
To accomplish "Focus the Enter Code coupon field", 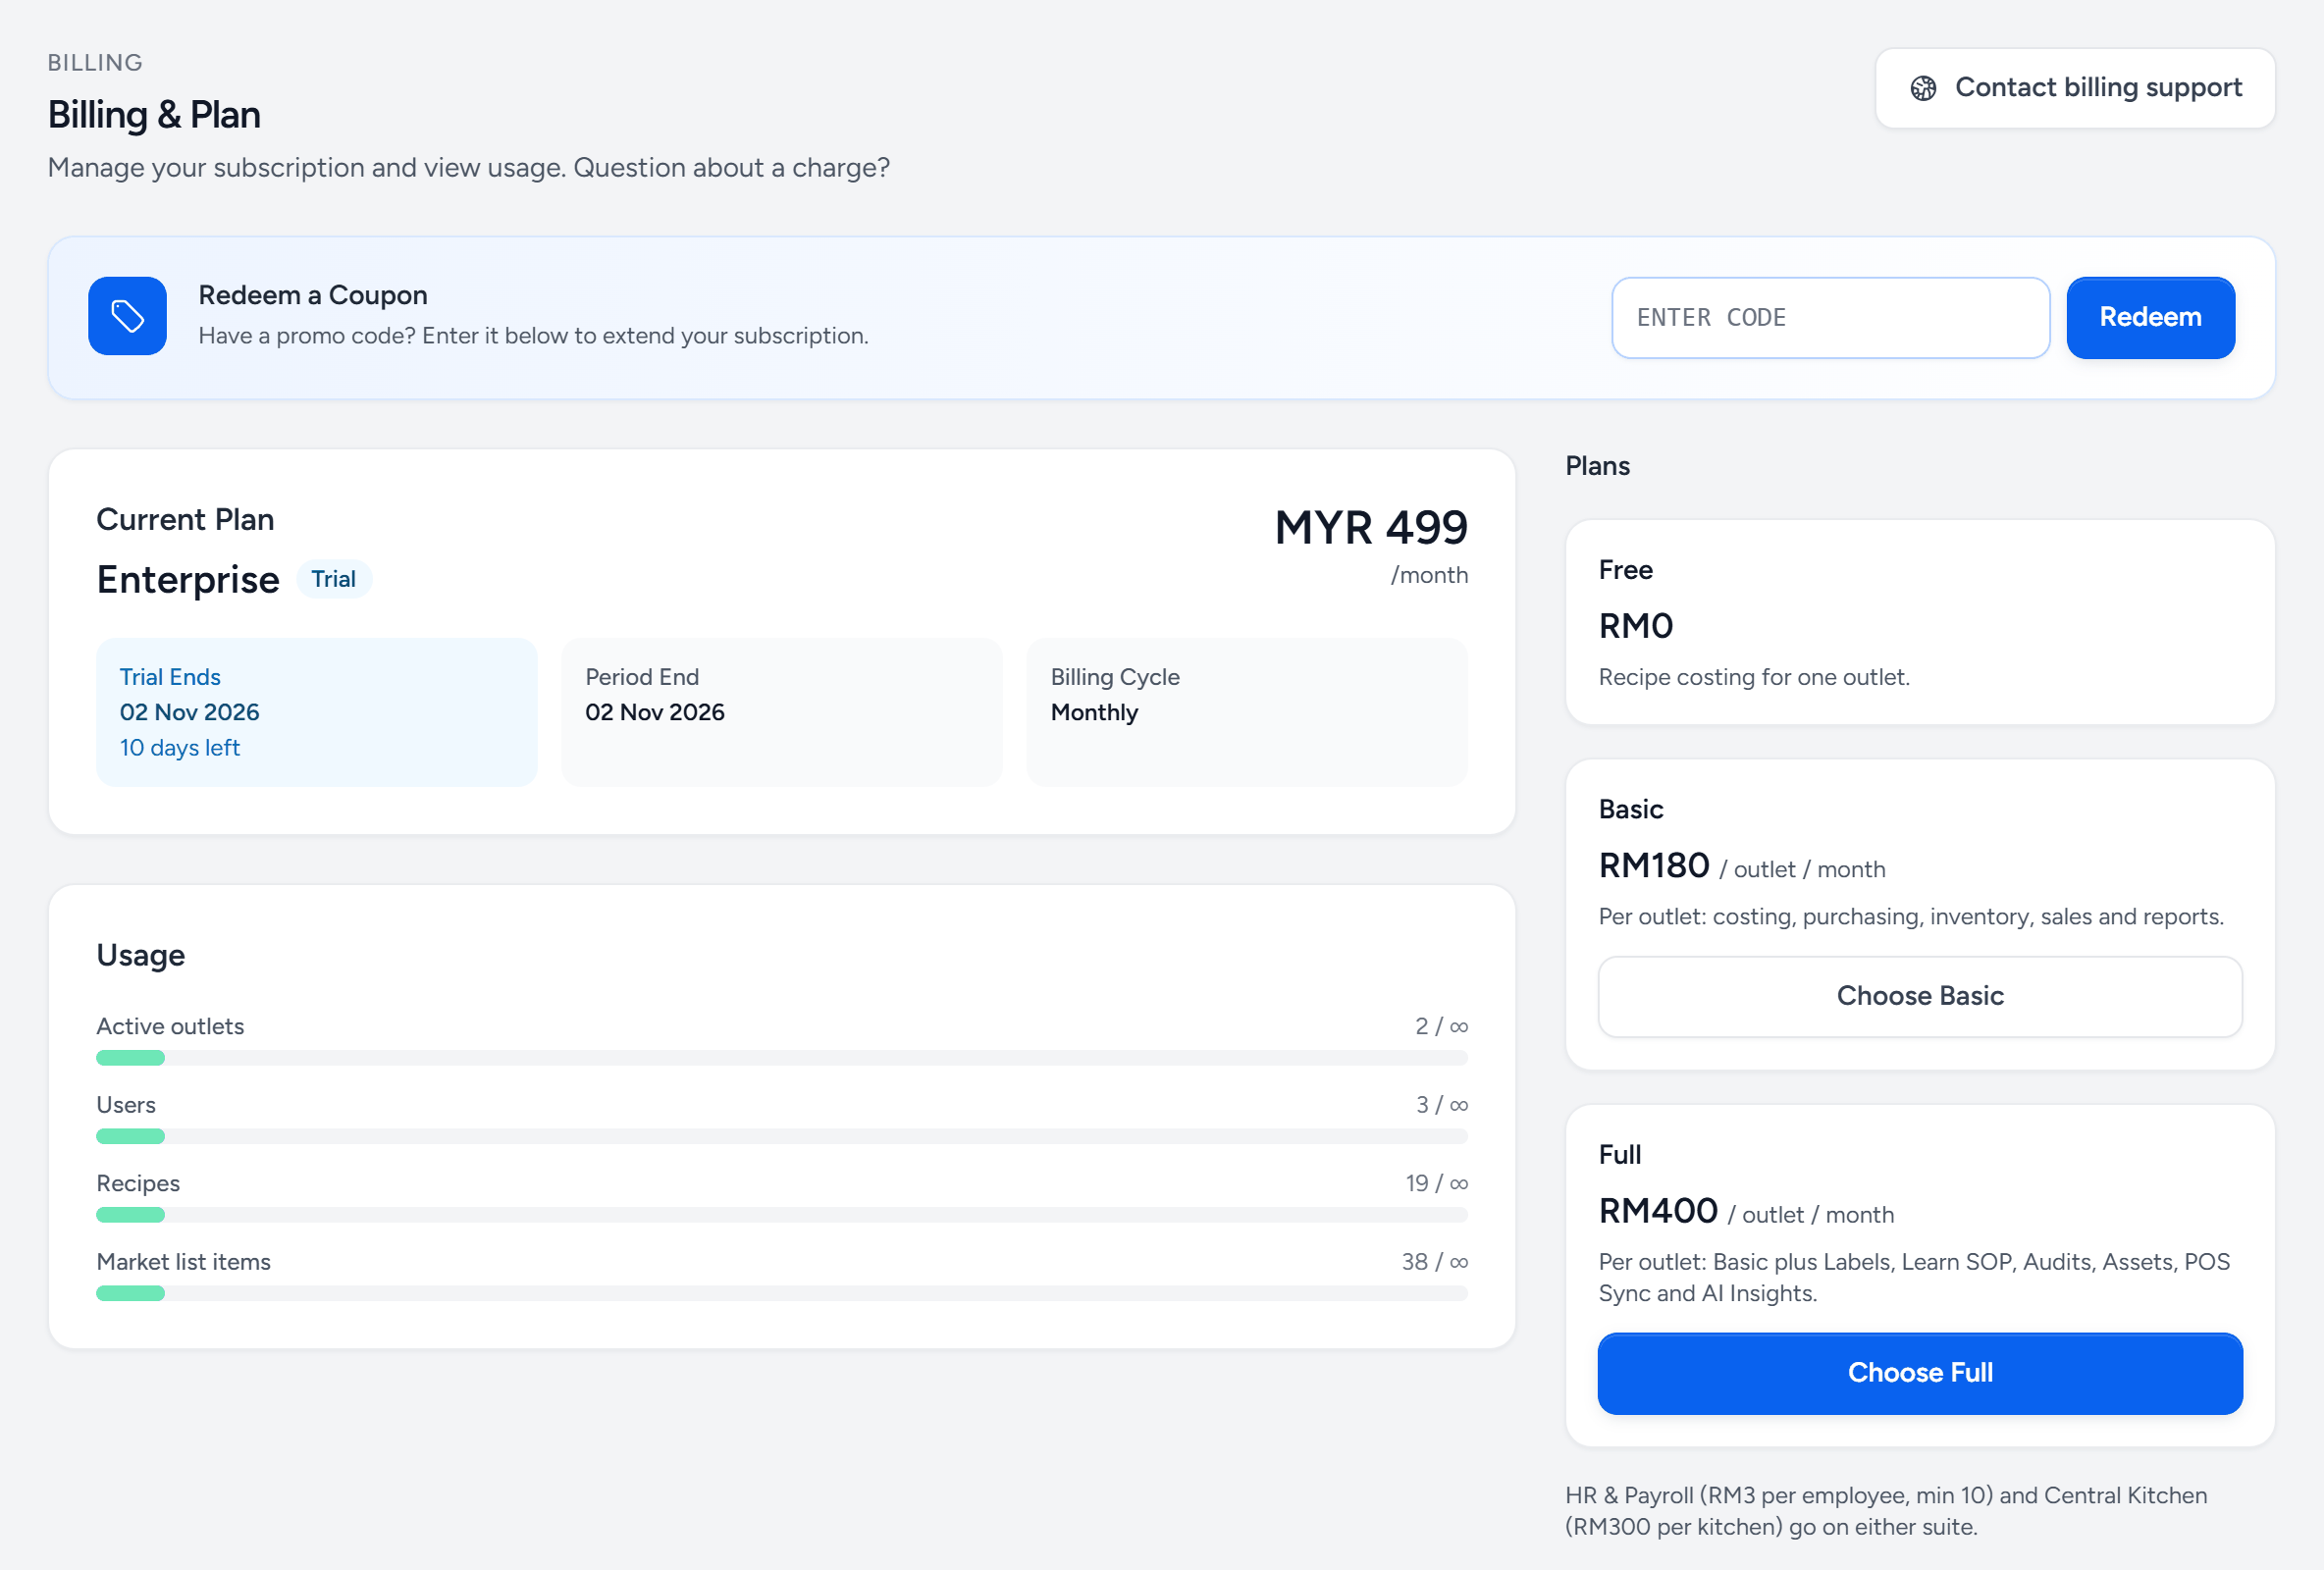I will (x=1830, y=317).
